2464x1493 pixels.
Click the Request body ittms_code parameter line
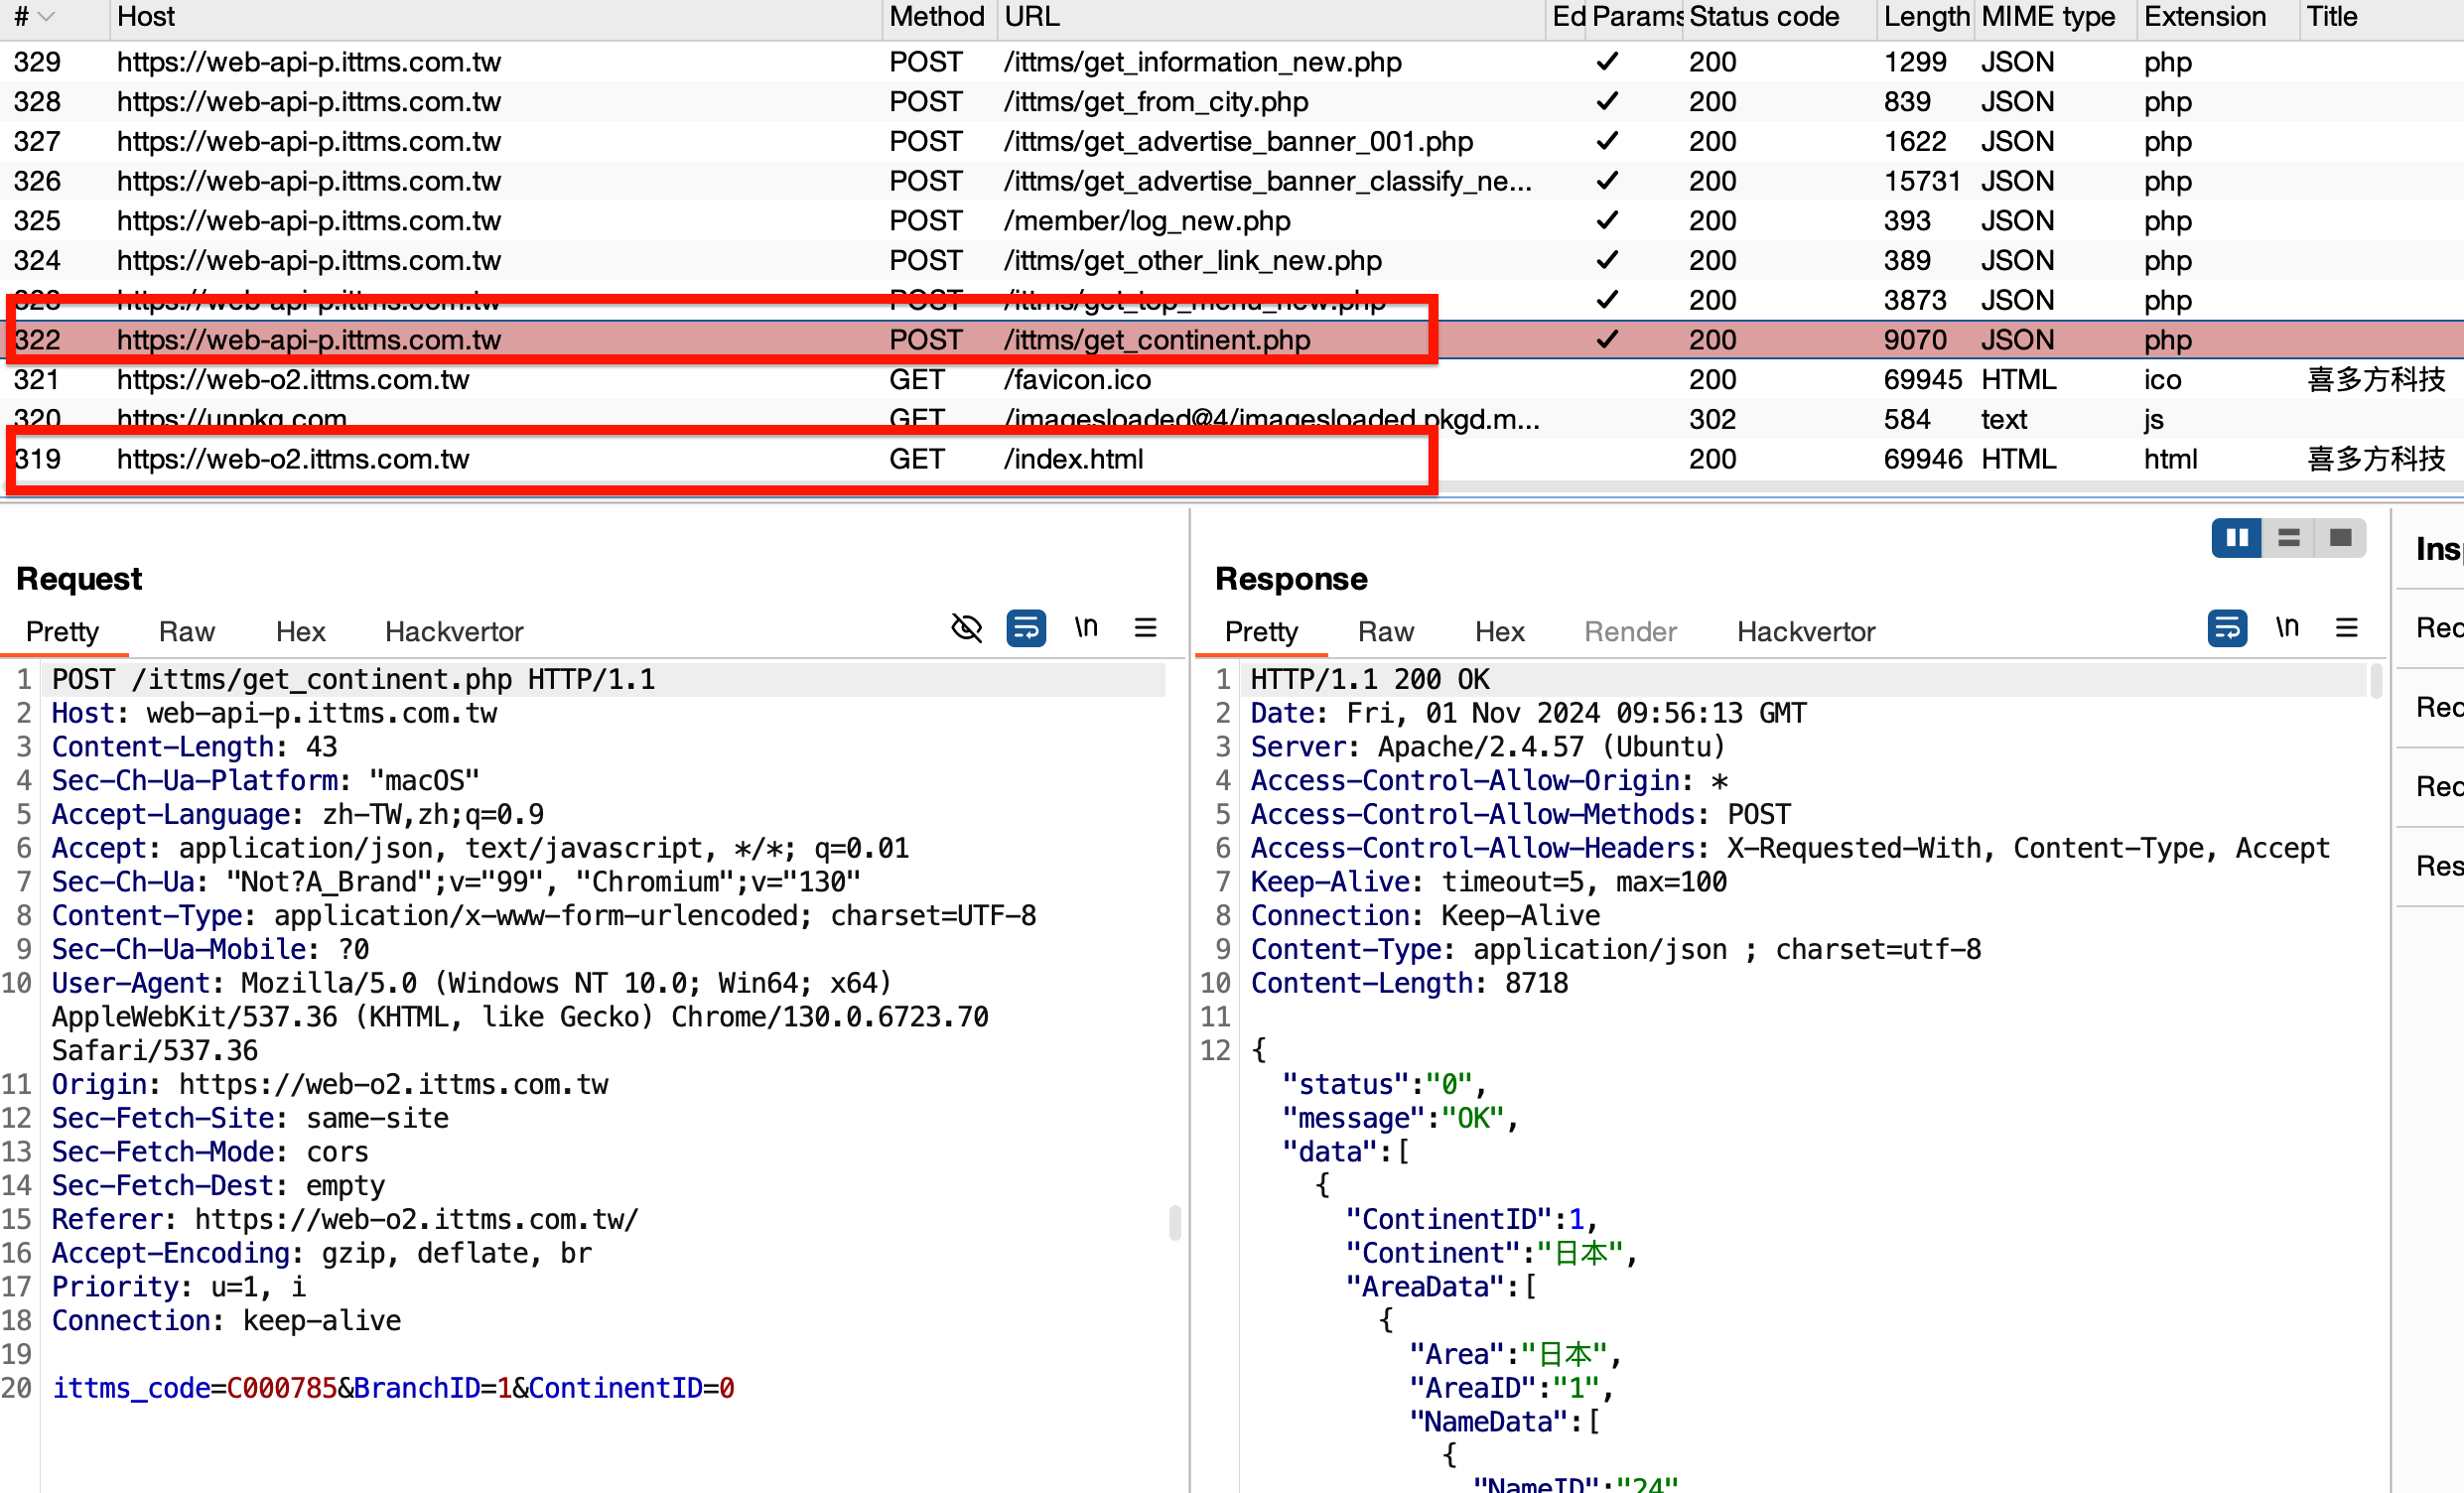393,1388
